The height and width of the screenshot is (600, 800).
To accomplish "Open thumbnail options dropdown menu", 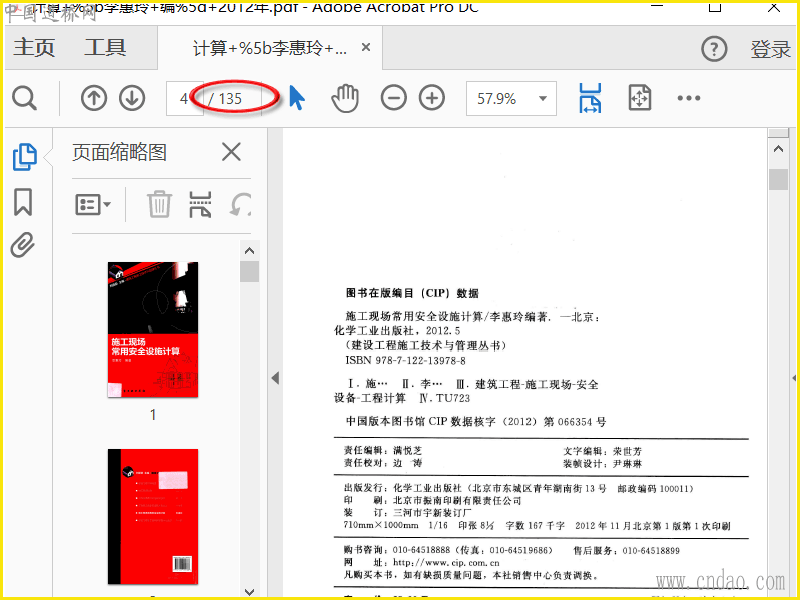I will tap(93, 205).
